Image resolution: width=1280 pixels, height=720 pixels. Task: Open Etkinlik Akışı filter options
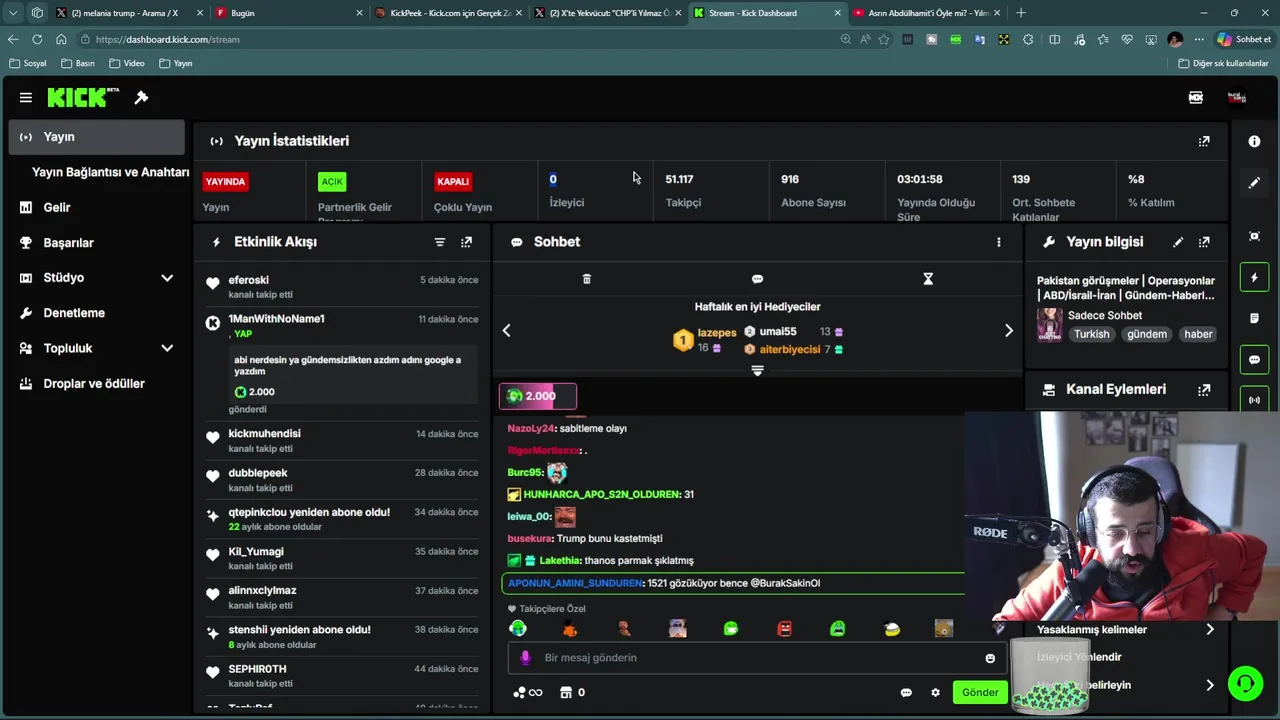(440, 242)
